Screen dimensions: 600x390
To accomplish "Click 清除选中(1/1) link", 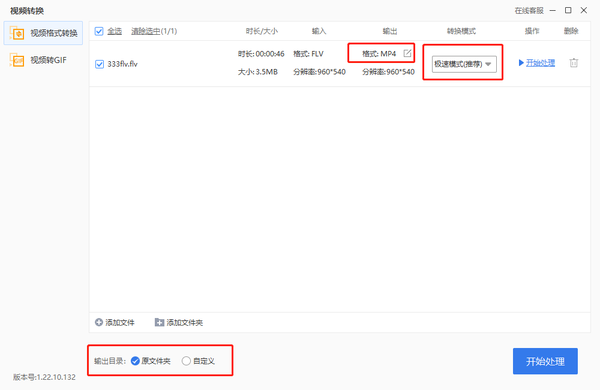I will tap(154, 31).
